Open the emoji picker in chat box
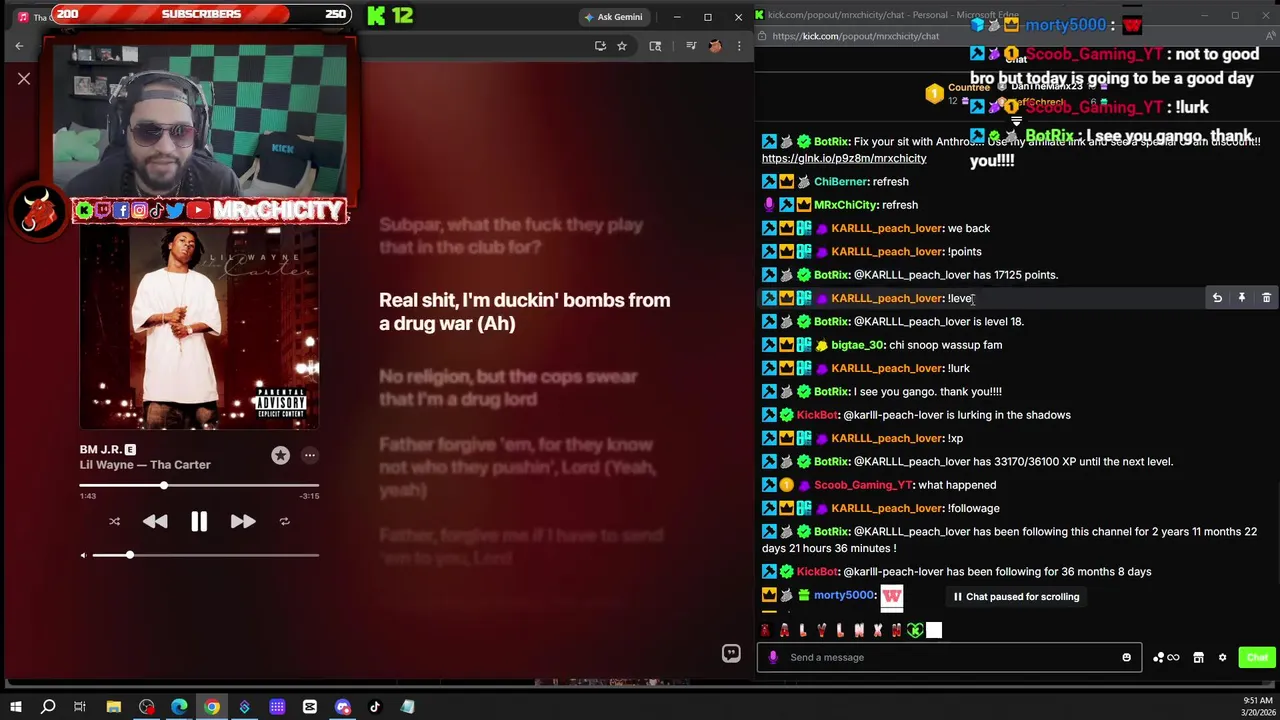This screenshot has width=1280, height=720. 1126,657
